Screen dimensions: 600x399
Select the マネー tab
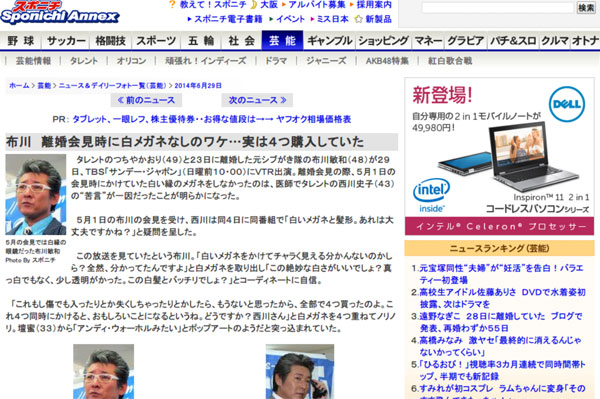coord(428,41)
